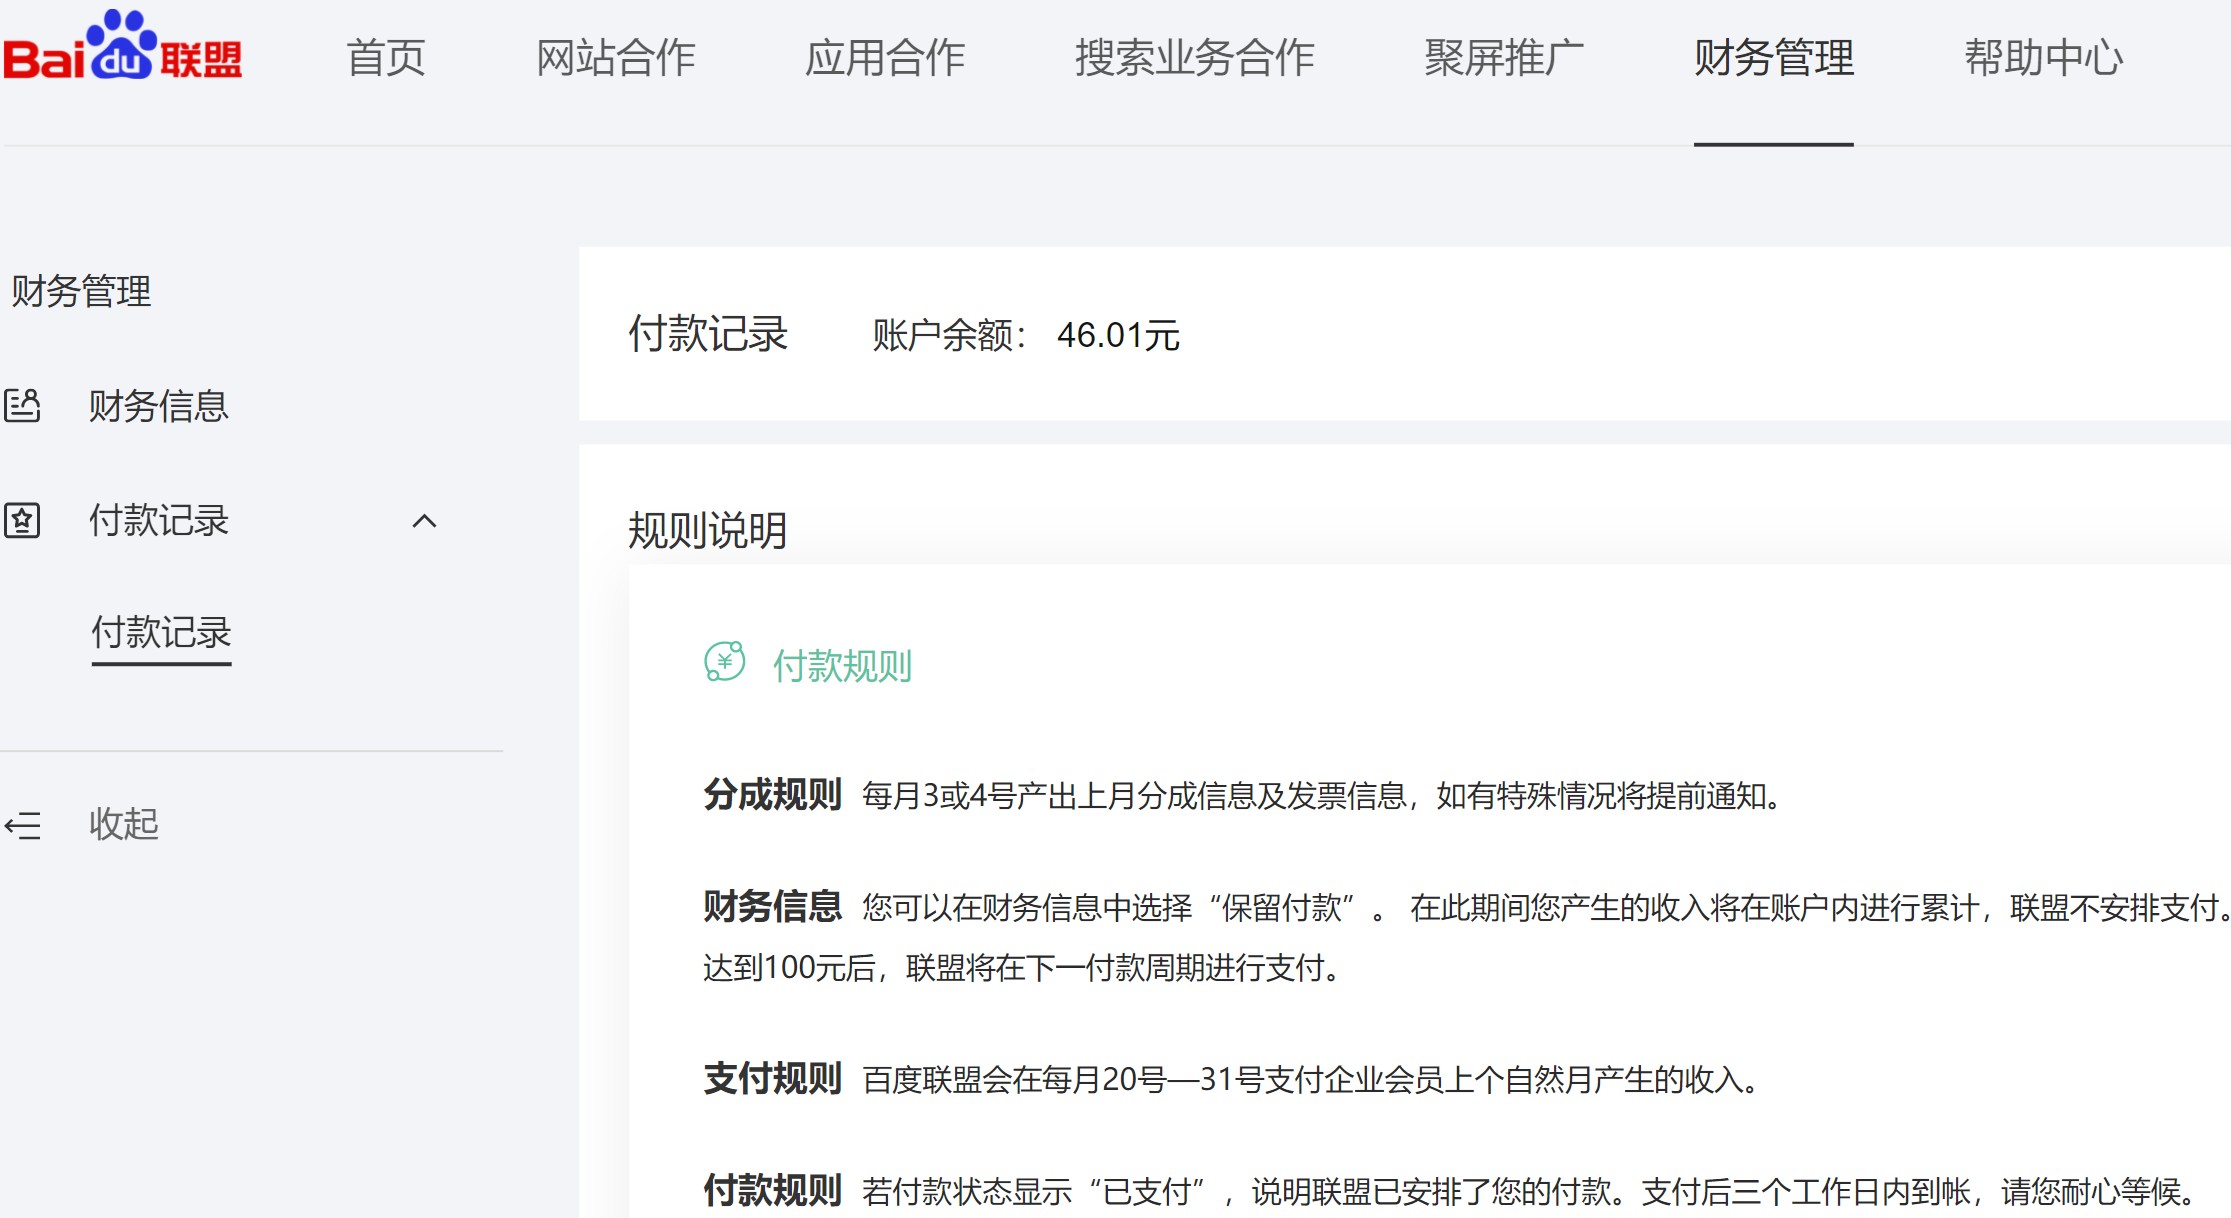Open the 首页 navigation tab
Image resolution: width=2231 pixels, height=1218 pixels.
click(386, 58)
